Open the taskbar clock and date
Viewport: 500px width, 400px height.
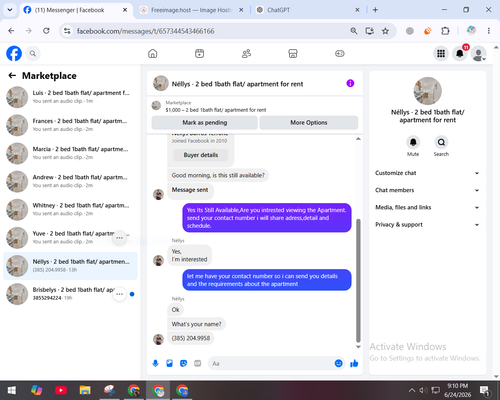coord(457,390)
